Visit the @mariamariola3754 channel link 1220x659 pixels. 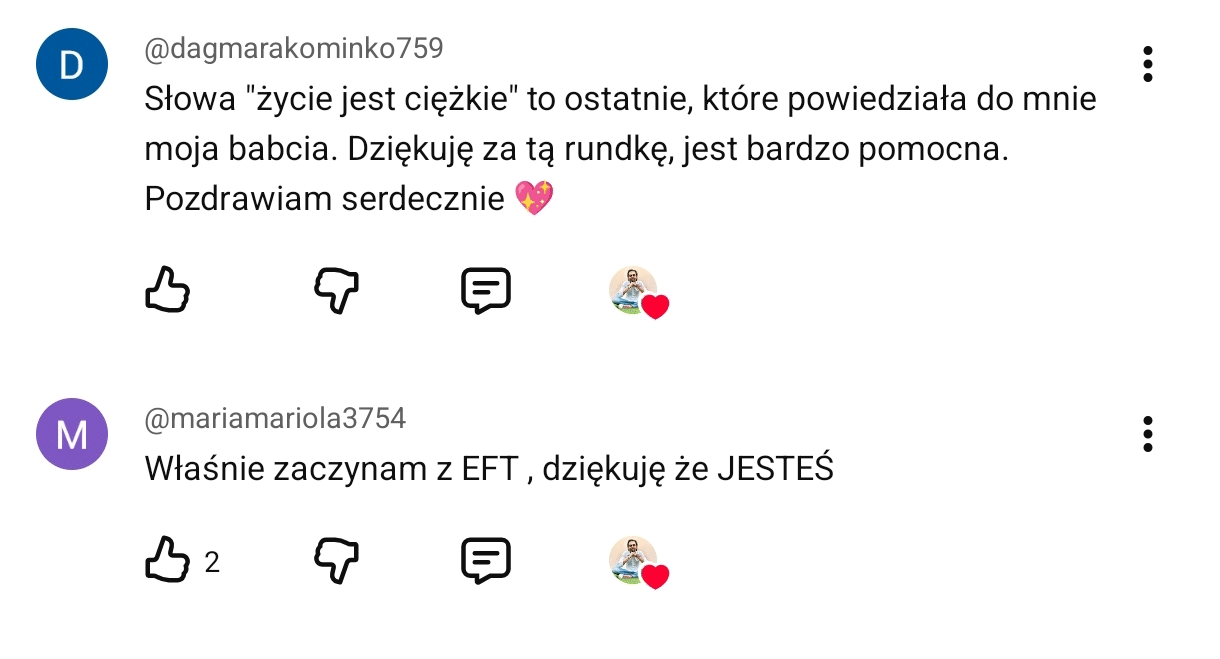click(x=275, y=418)
